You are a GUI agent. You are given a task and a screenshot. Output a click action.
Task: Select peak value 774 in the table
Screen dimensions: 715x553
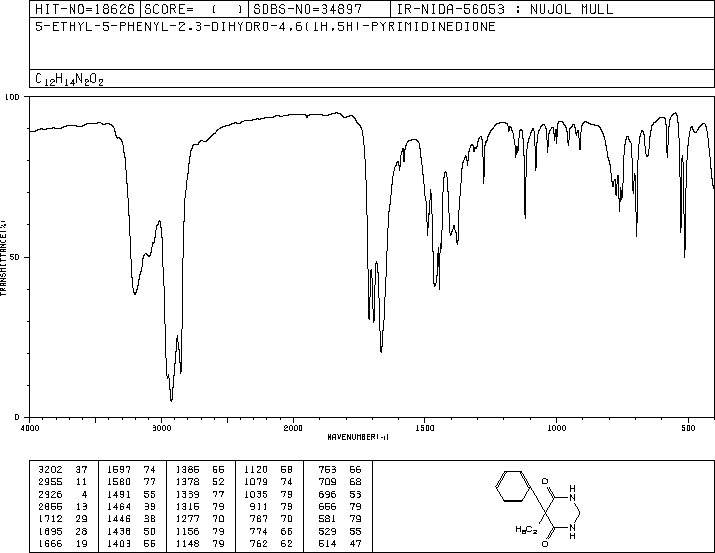coord(258,531)
